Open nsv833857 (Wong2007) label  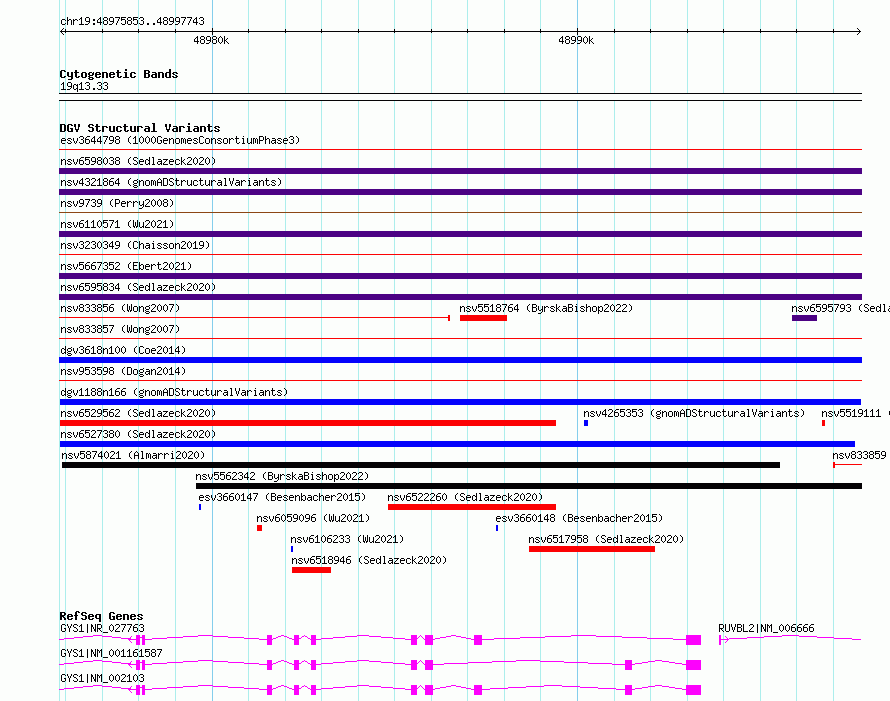[120, 329]
